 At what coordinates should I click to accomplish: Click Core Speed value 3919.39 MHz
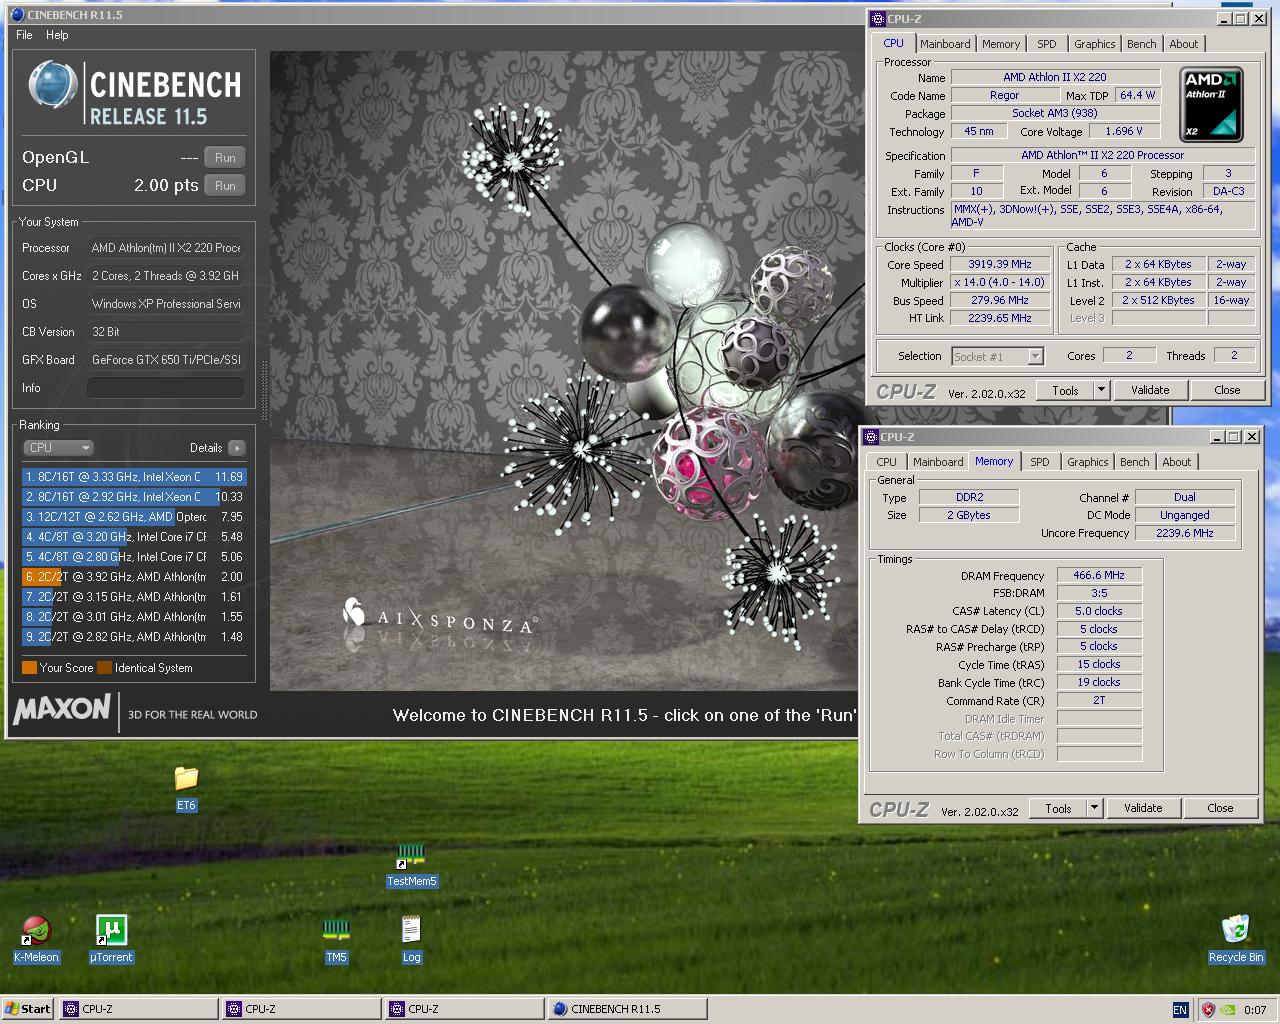pos(999,265)
